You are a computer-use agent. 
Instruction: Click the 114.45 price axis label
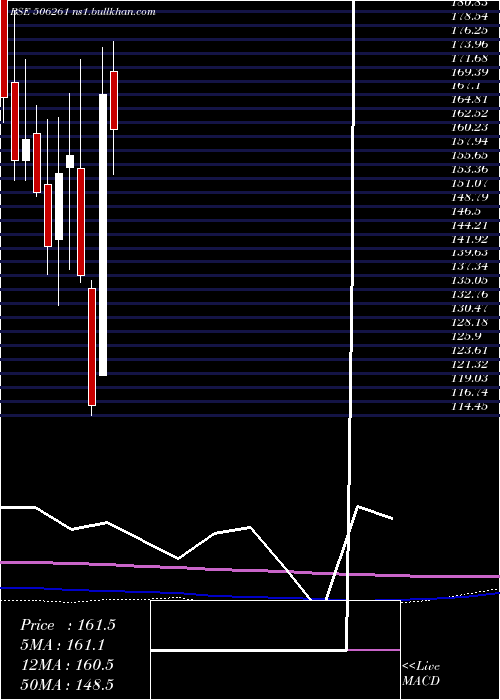click(470, 406)
